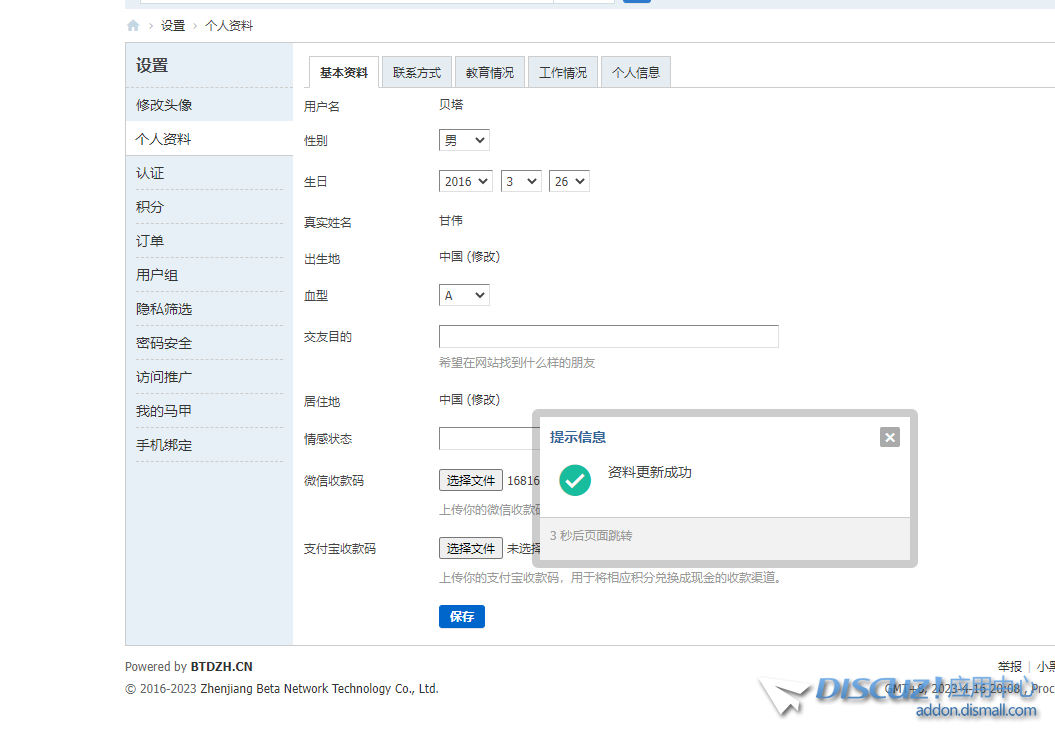Click the 举报 link at page bottom

[x=1010, y=665]
